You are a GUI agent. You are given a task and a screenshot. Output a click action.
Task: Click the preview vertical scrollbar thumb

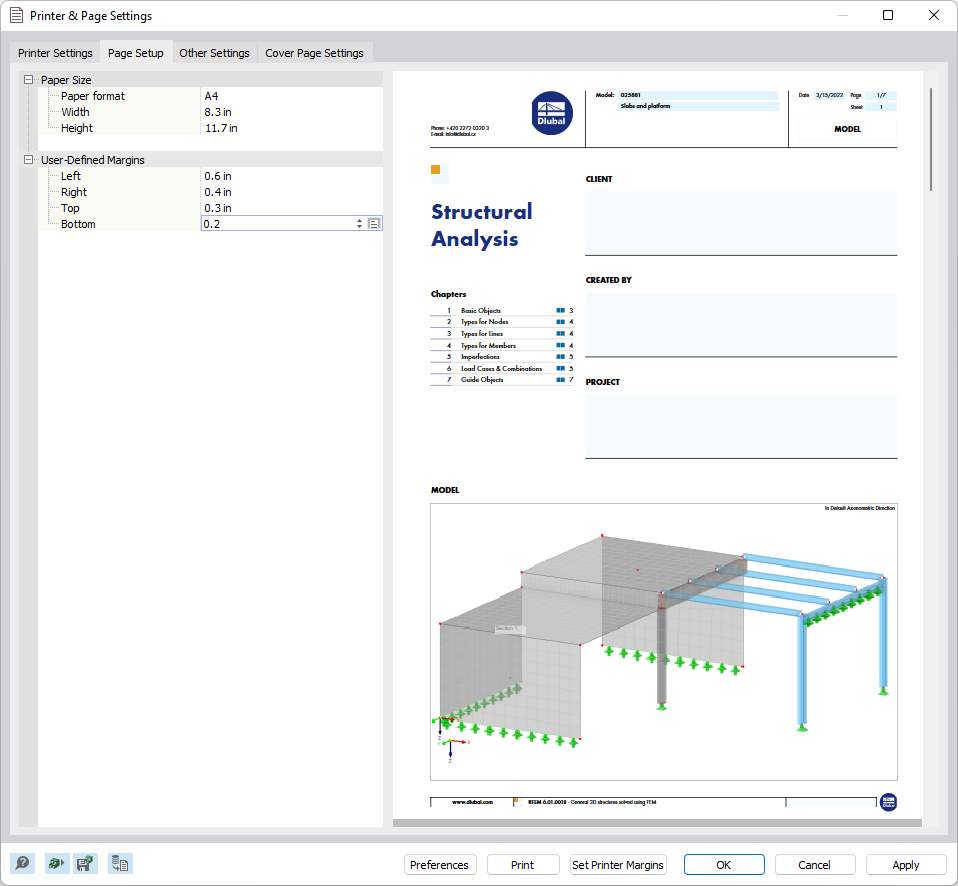(931, 139)
